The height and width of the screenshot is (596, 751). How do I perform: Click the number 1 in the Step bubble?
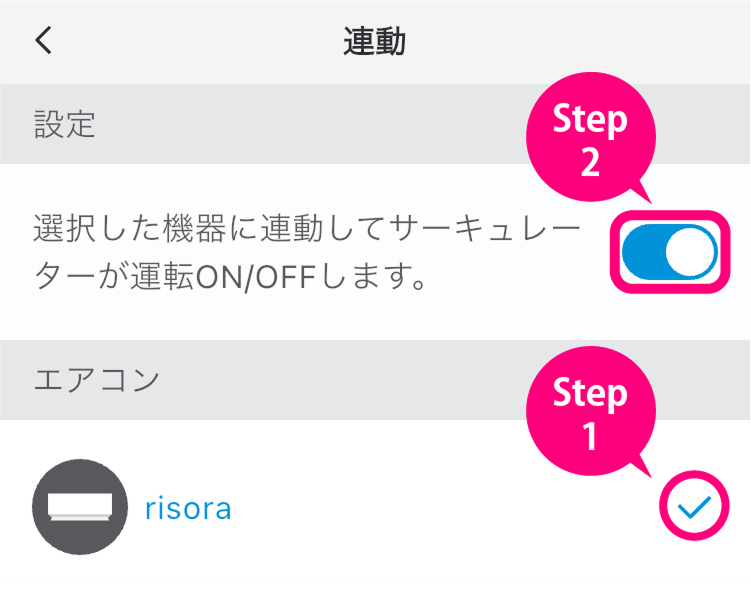tap(590, 436)
